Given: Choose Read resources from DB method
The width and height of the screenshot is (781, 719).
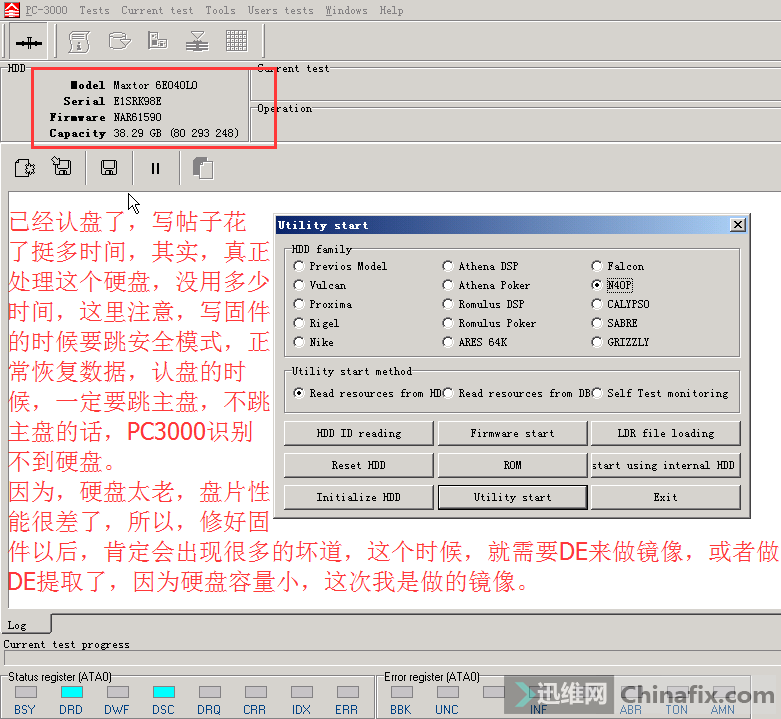Looking at the screenshot, I should pyautogui.click(x=517, y=393).
